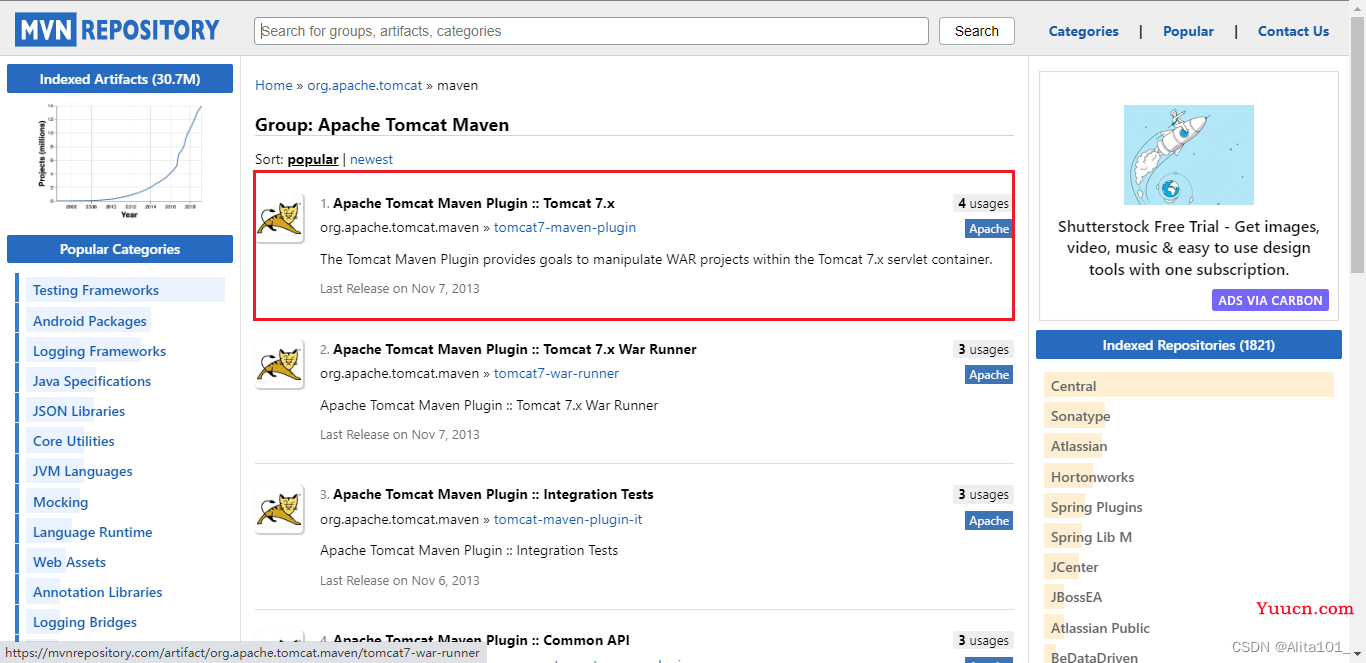The image size is (1366, 663).
Task: Open the Contact Us menu item
Action: click(1293, 31)
